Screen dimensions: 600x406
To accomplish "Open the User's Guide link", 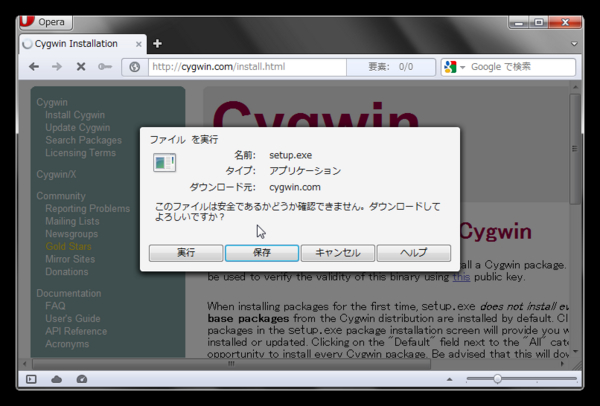I will click(73, 319).
